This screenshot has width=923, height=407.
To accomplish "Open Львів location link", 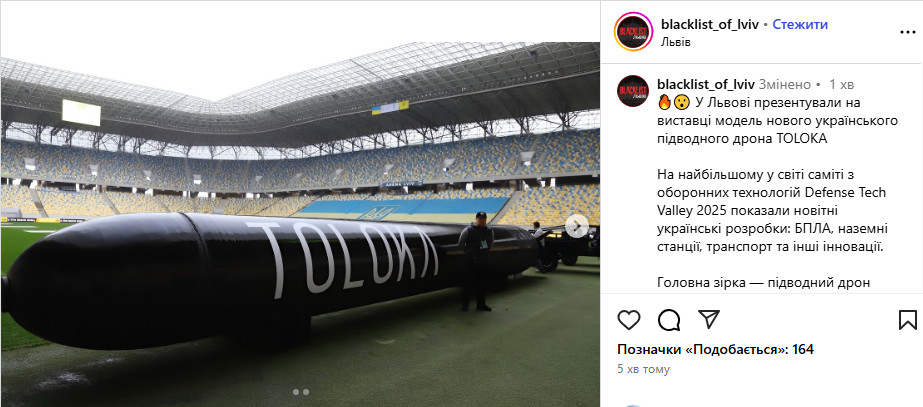I will click(x=676, y=42).
